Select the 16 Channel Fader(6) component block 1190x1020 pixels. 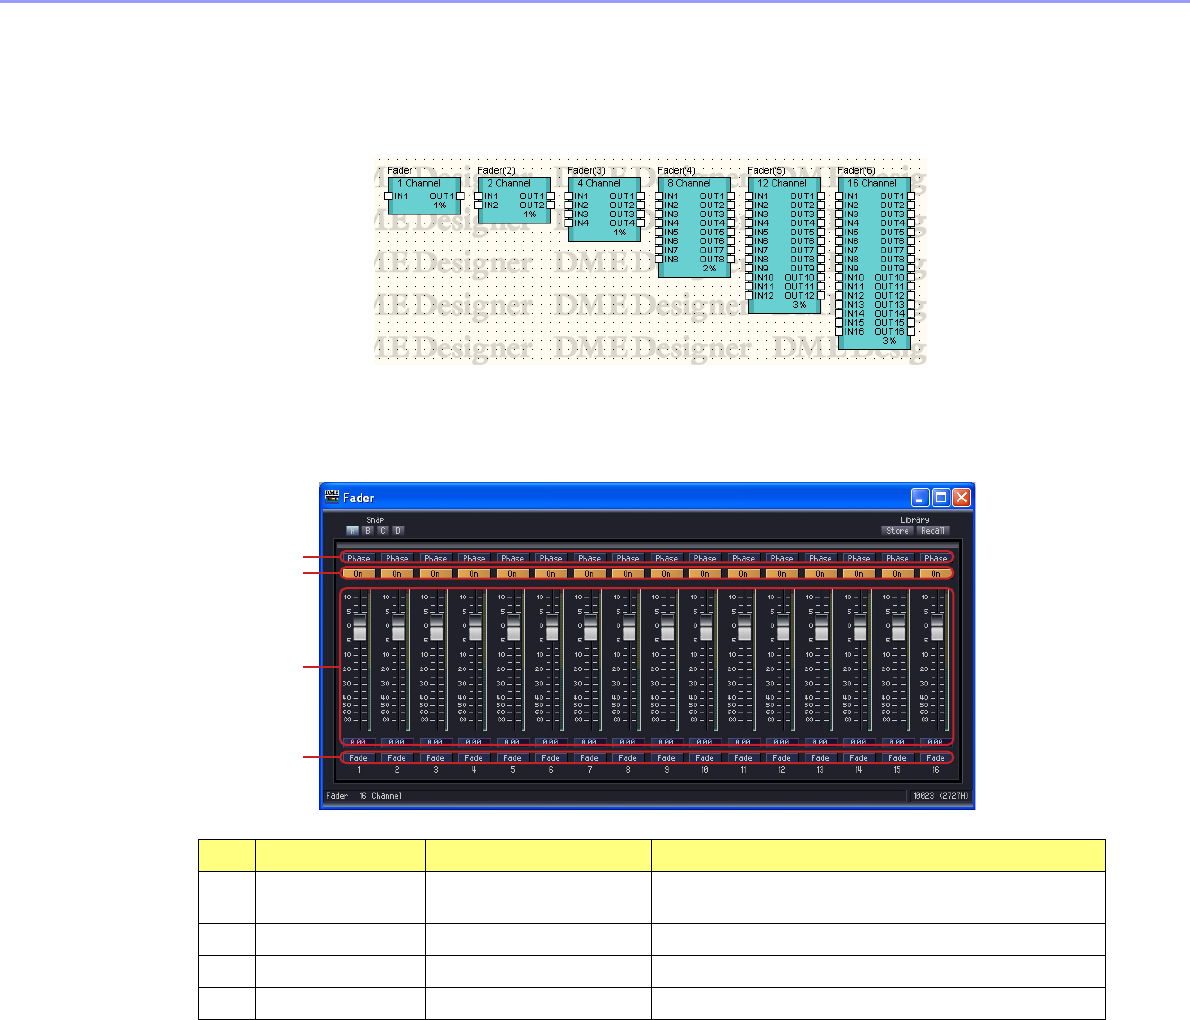874,263
